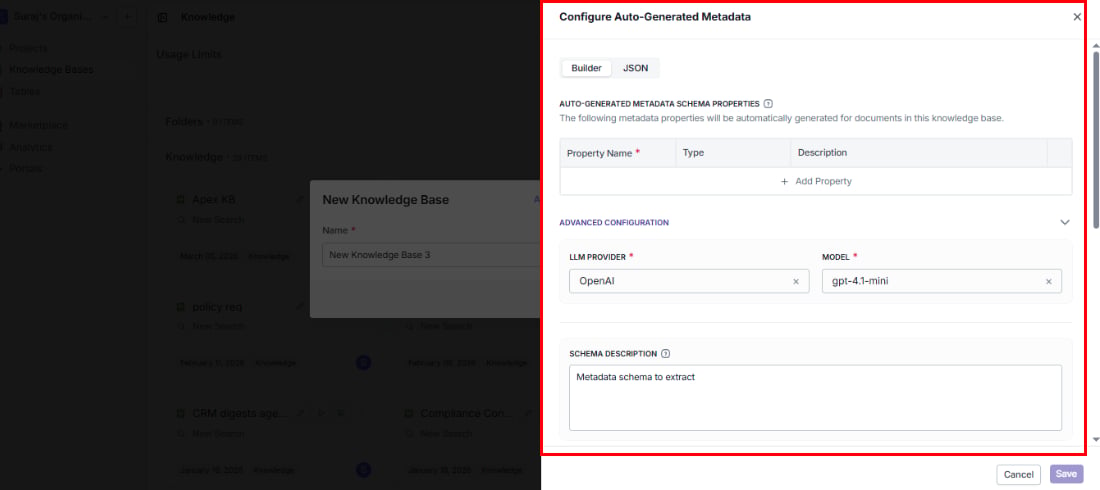Click the Name field in New Knowledge Base dialog
Image resolution: width=1100 pixels, height=490 pixels.
pos(431,256)
